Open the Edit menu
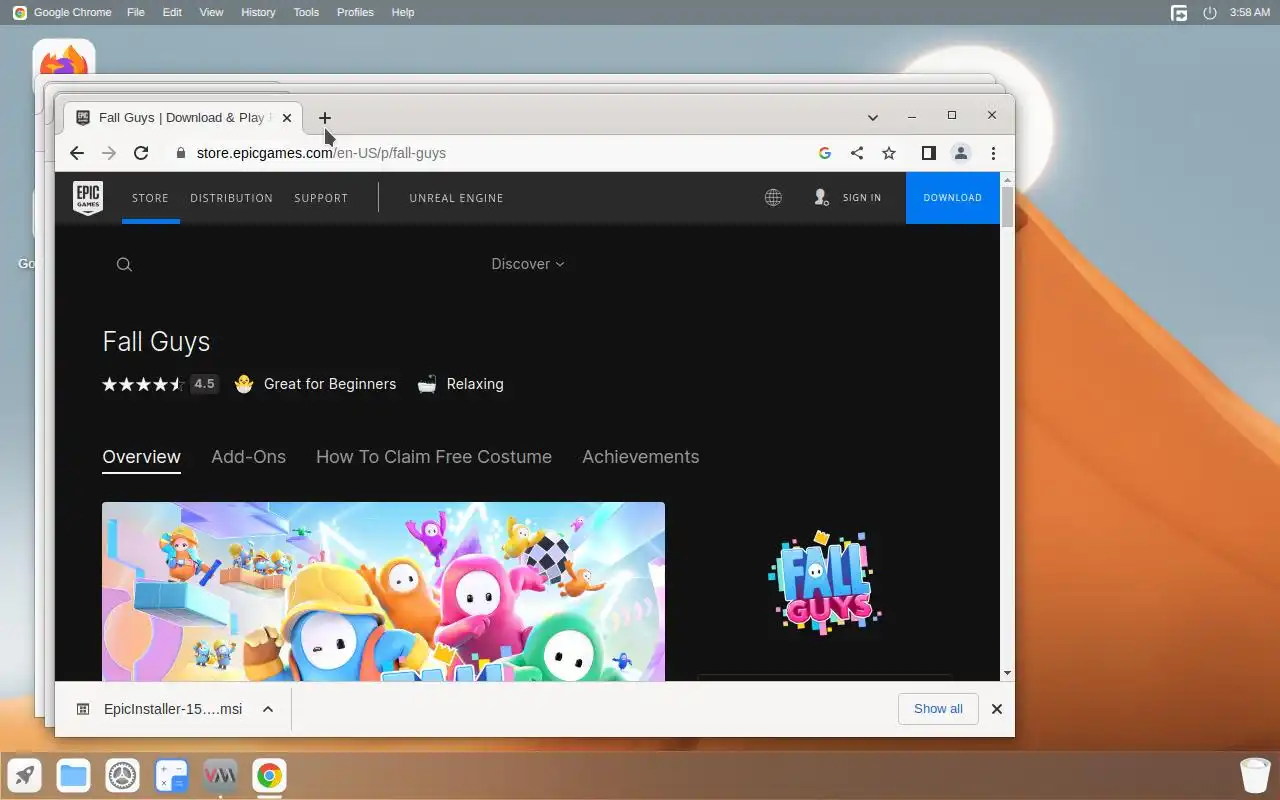 click(x=172, y=12)
